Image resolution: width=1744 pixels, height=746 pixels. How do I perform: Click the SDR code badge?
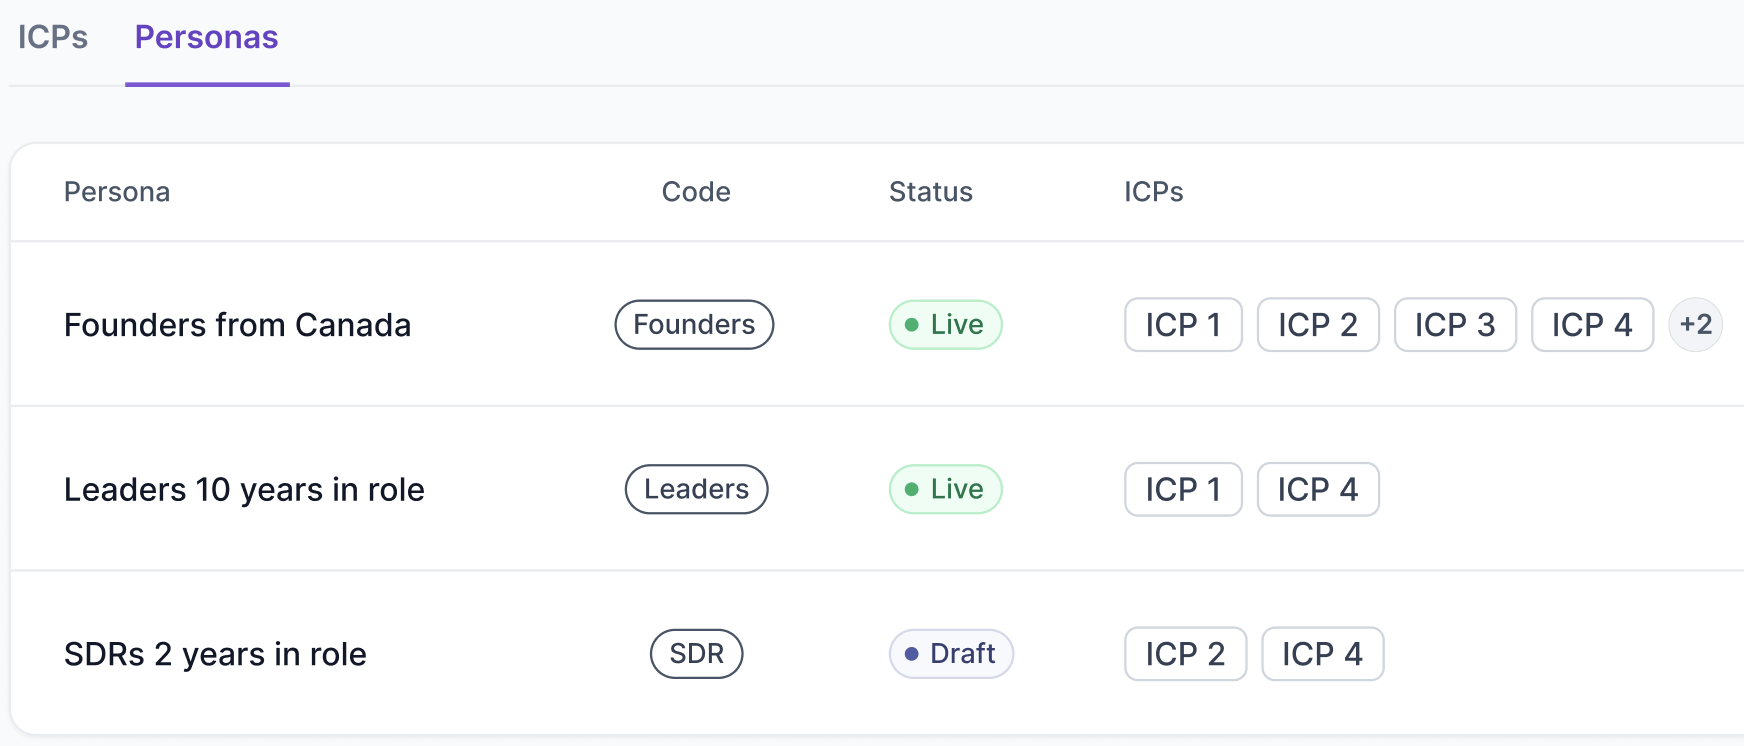pos(696,654)
